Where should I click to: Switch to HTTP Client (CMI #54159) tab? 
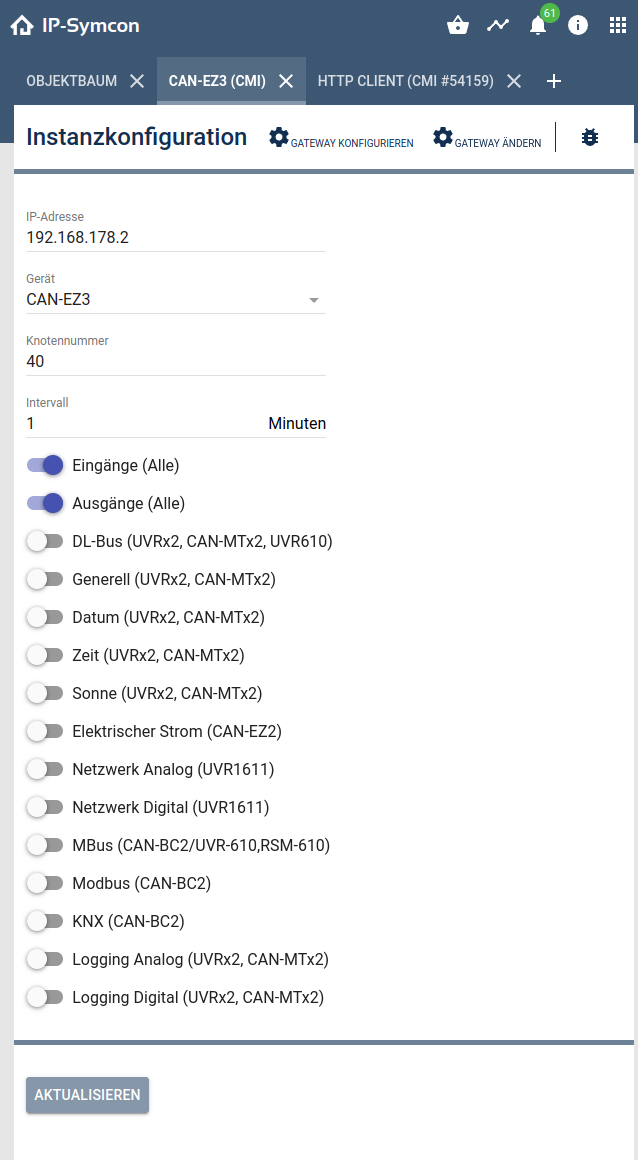coord(405,81)
